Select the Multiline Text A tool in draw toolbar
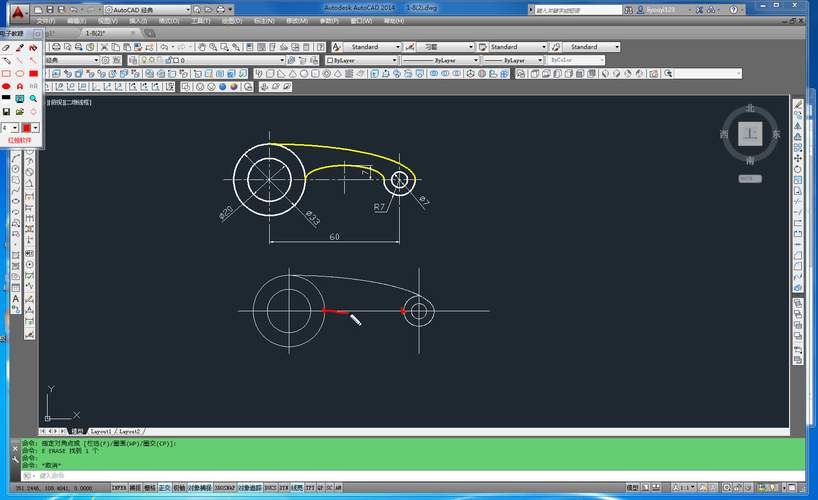818x500 pixels. pos(16,299)
